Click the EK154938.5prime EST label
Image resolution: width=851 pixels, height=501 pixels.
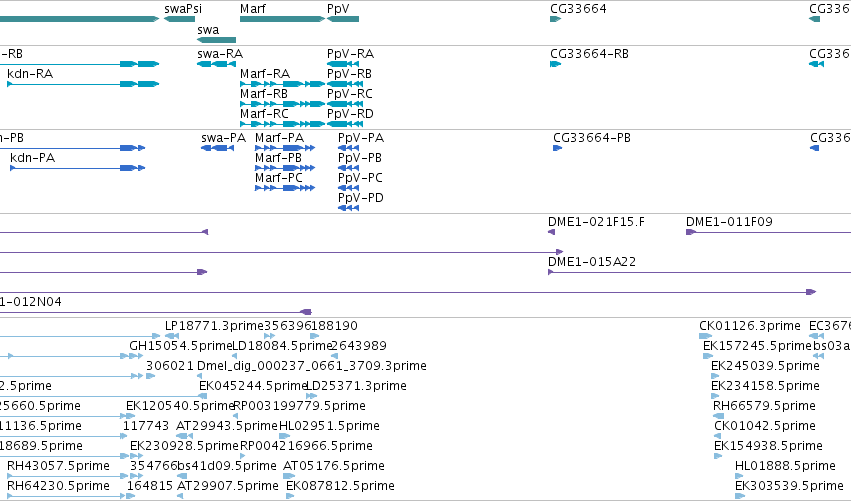coord(769,447)
